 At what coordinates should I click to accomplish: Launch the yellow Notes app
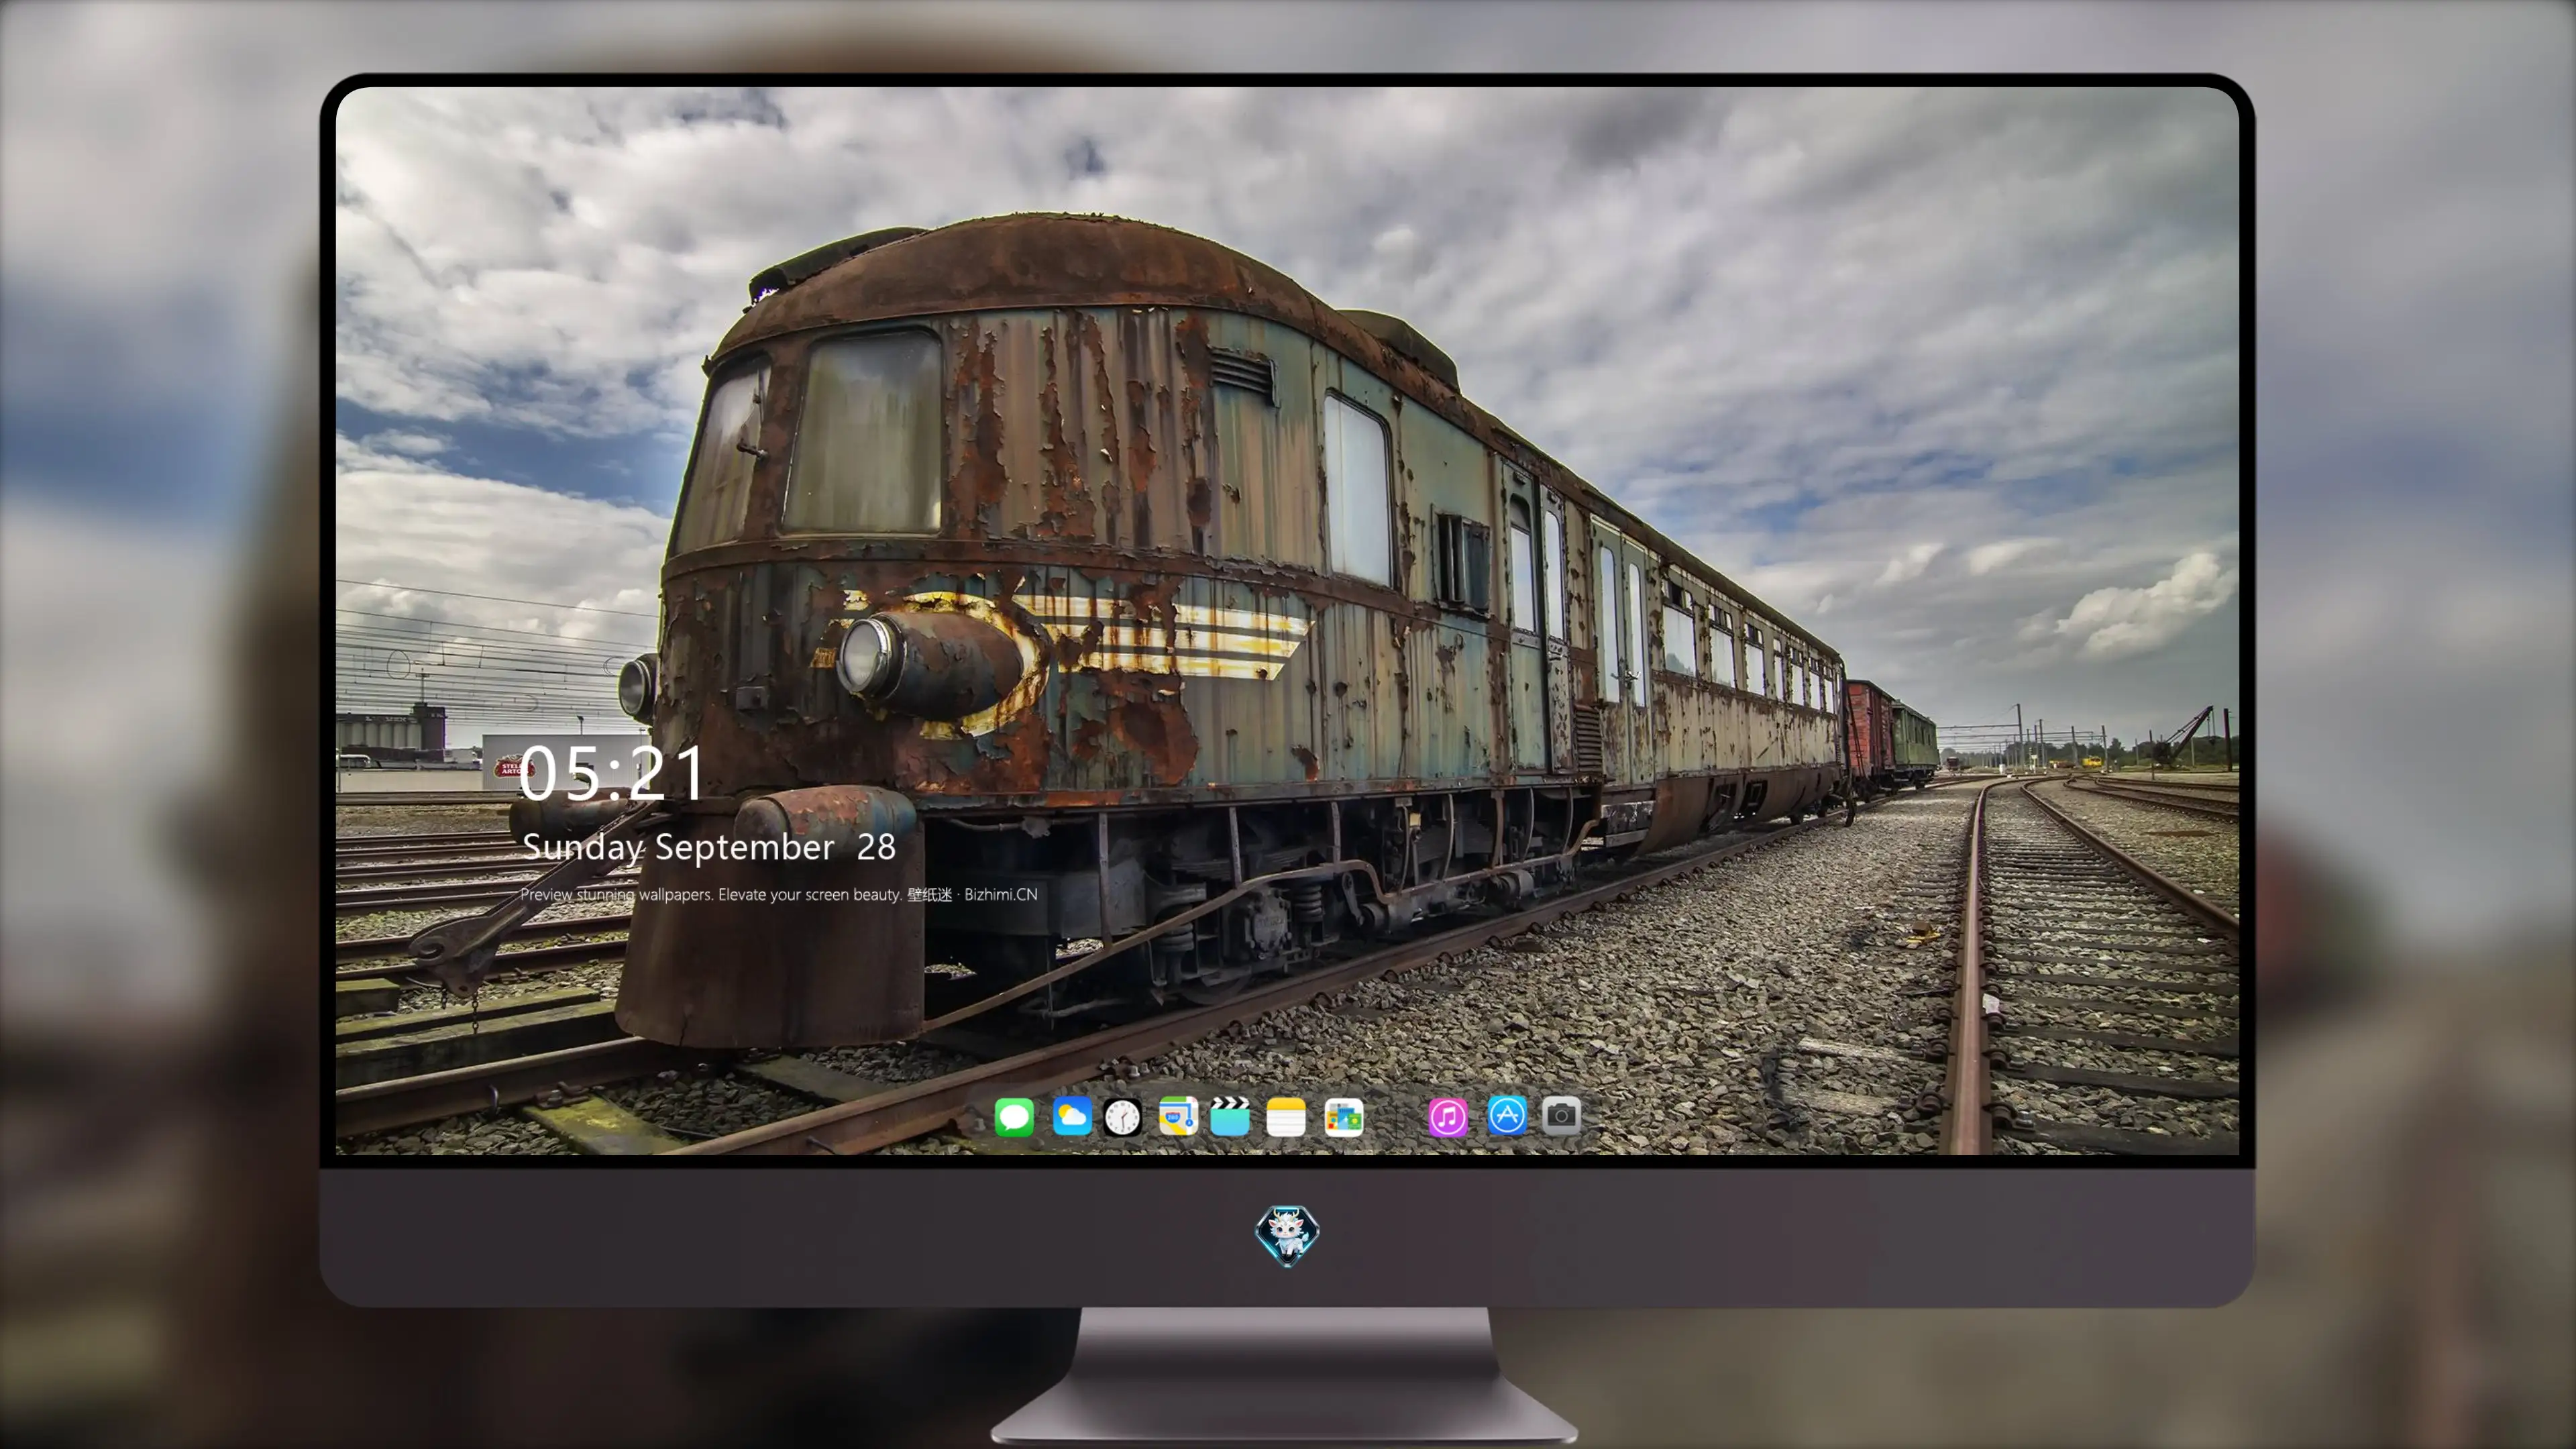click(x=1286, y=1116)
